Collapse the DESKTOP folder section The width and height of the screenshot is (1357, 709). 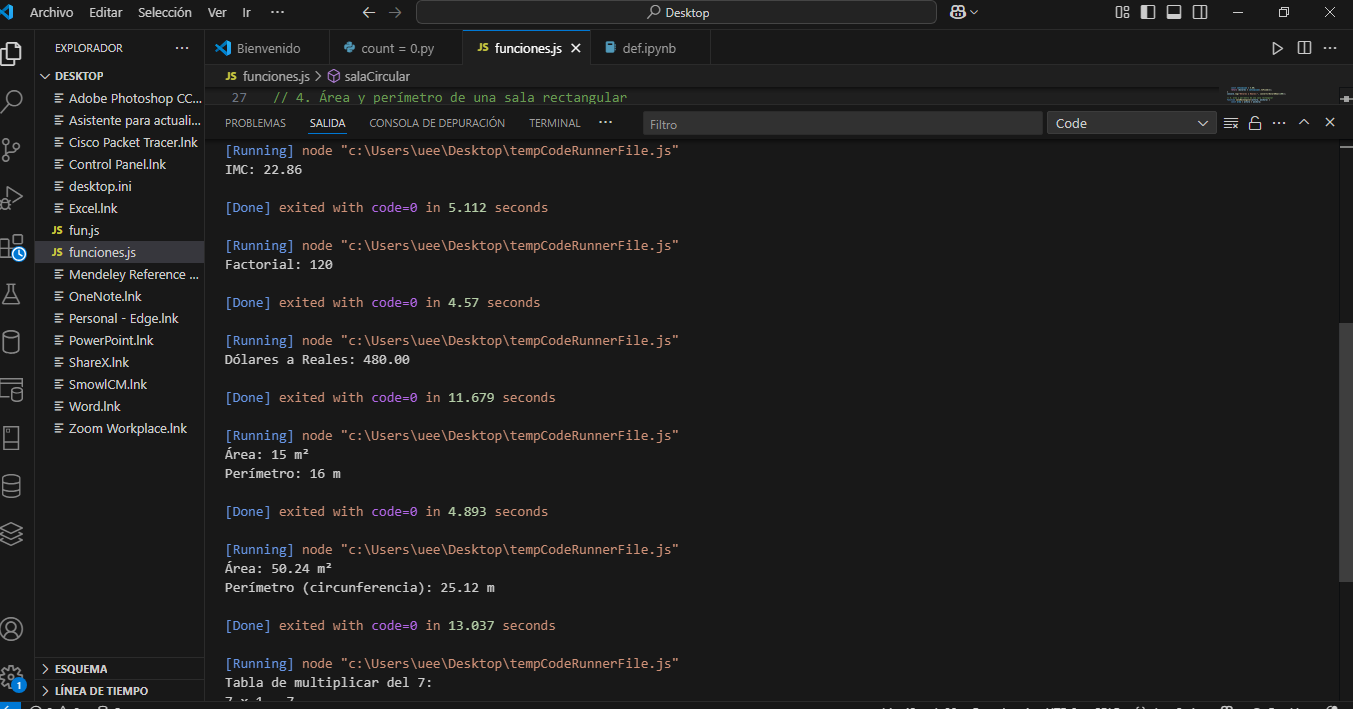coord(45,76)
